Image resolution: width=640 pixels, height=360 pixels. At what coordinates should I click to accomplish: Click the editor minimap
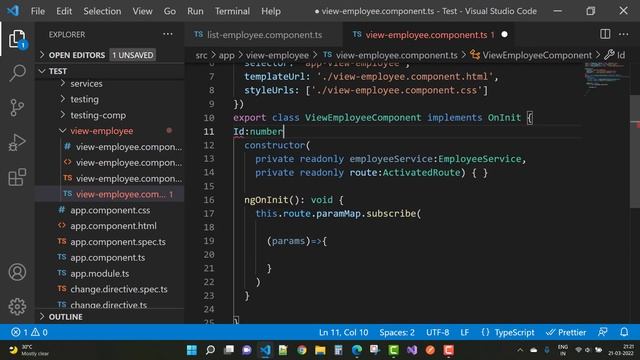pyautogui.click(x=606, y=78)
